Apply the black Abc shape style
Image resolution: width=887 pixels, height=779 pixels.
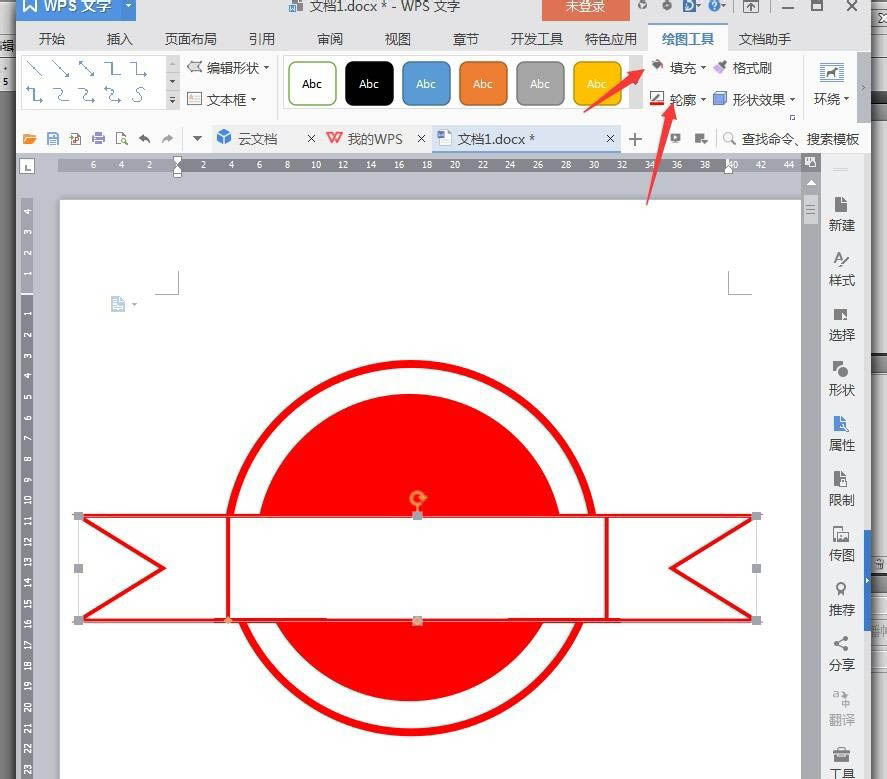[369, 84]
